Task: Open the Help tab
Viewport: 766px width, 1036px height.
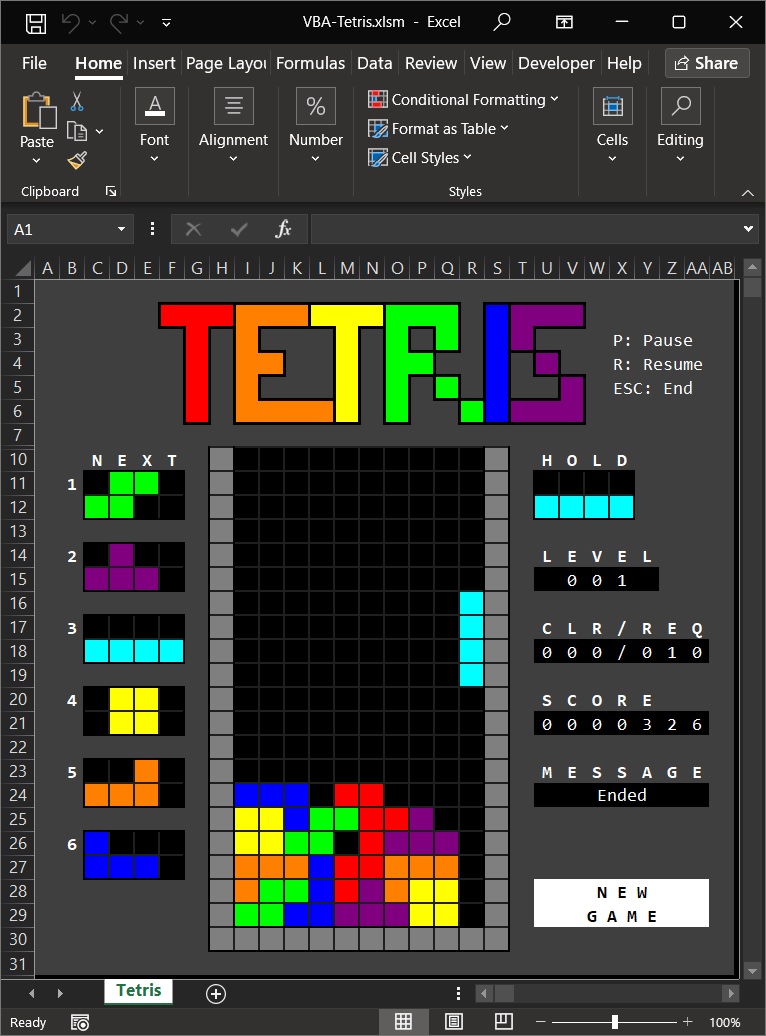Action: pyautogui.click(x=625, y=63)
